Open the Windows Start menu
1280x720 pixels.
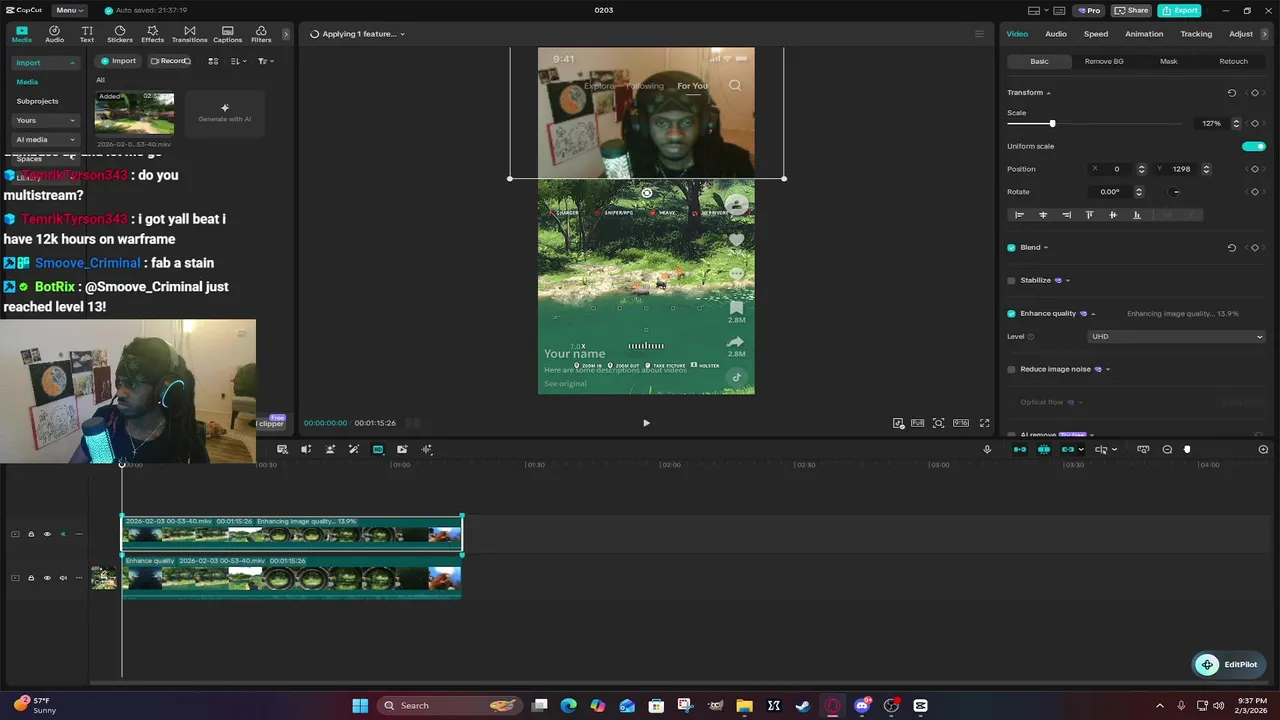(360, 706)
